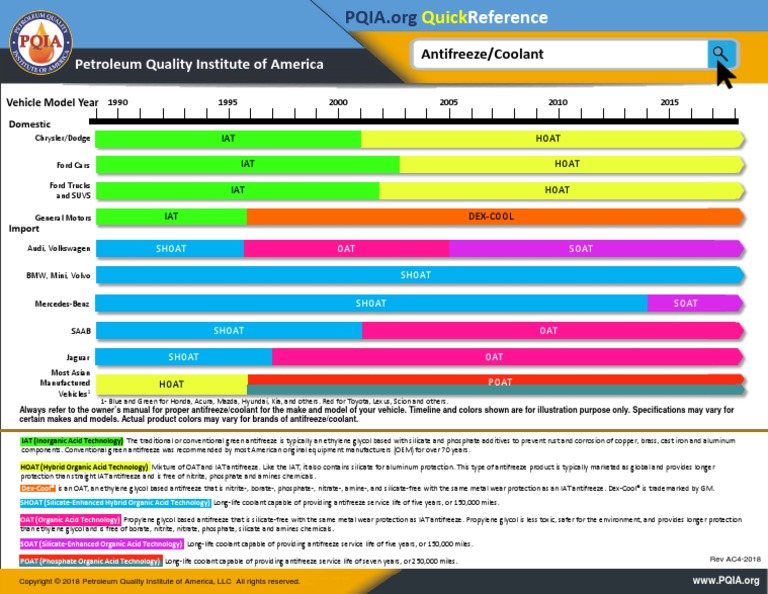
Task: Select the 2005 year label
Action: 449,102
